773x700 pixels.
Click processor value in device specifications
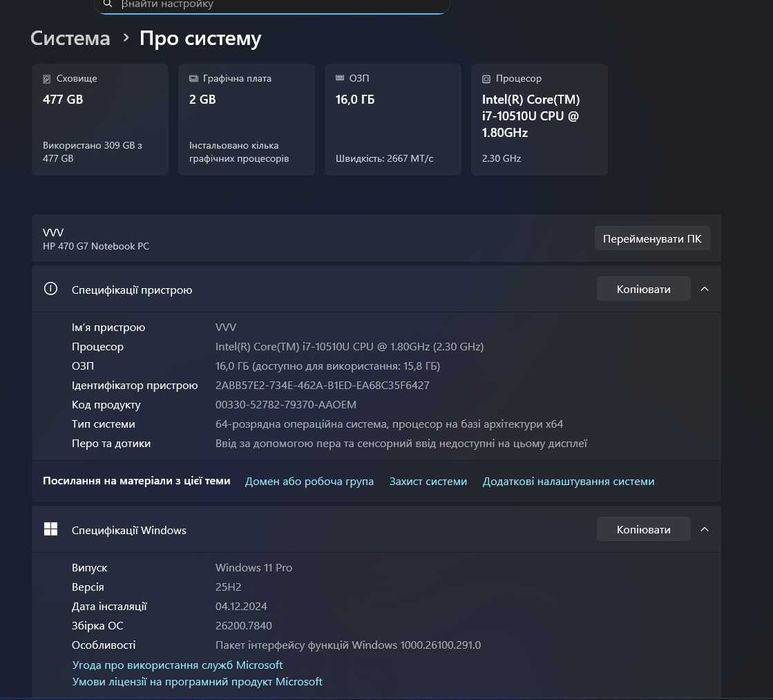pos(350,347)
